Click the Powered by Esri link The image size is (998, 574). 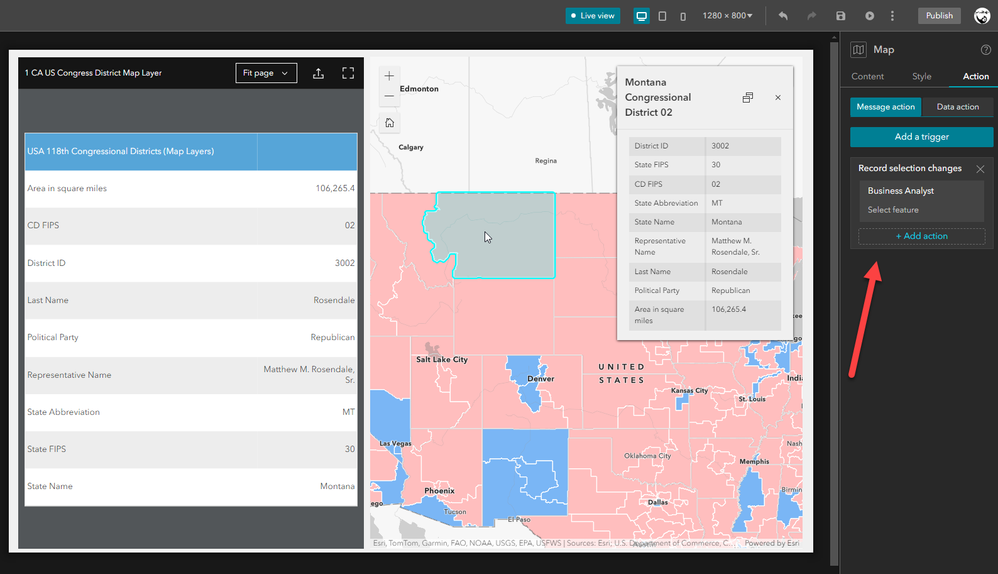(771, 543)
